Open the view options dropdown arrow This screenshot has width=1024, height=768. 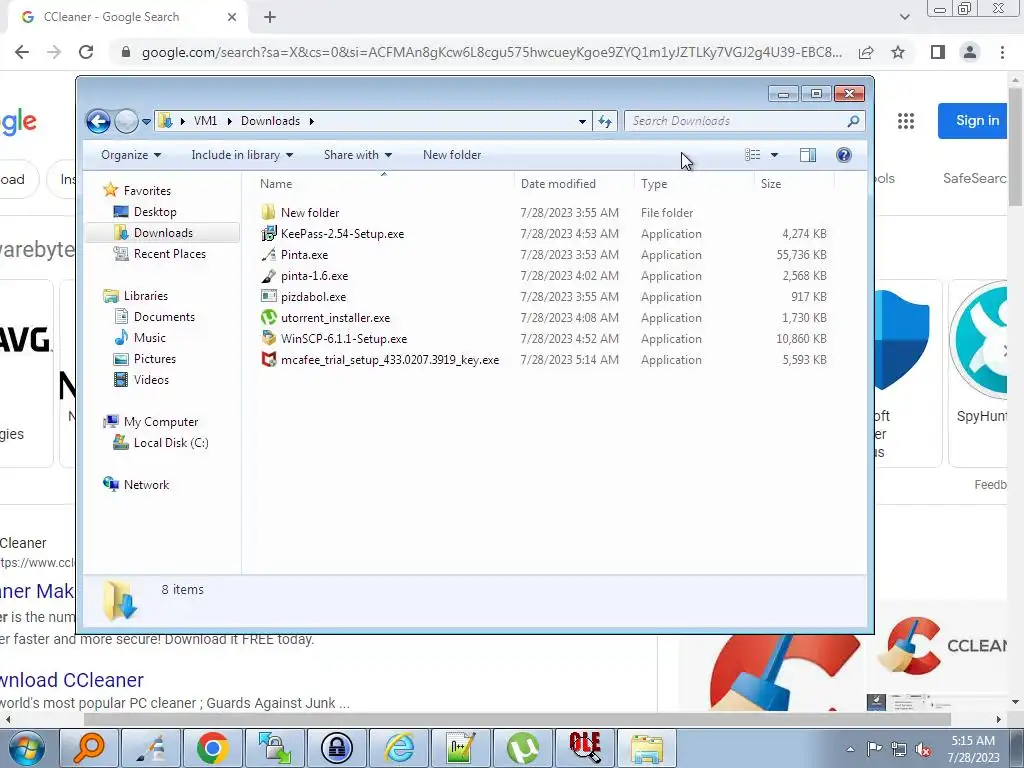775,155
